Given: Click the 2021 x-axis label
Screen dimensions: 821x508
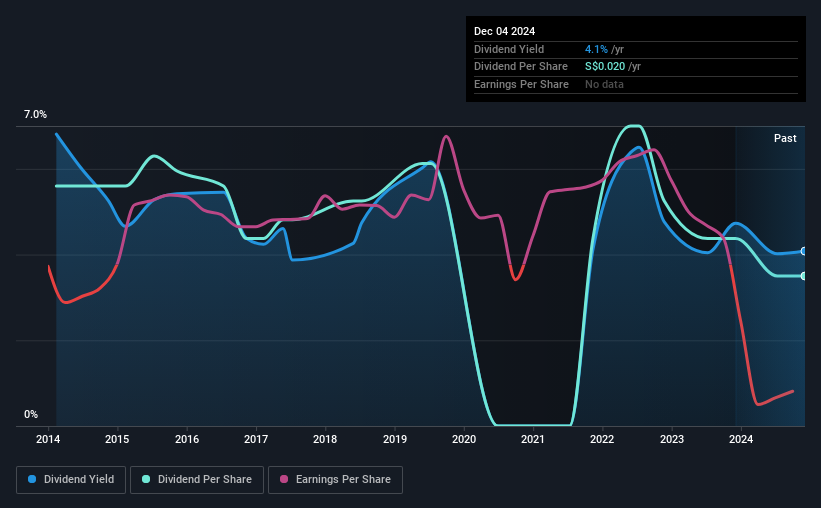Looking at the screenshot, I should click(533, 439).
